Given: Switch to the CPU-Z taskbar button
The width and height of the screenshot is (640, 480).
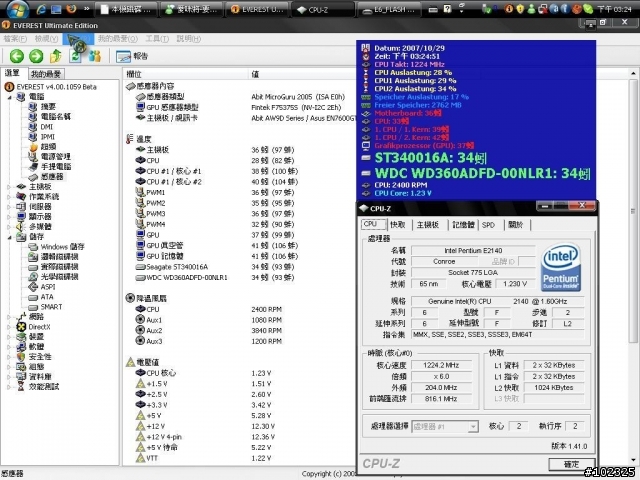Looking at the screenshot, I should 322,9.
